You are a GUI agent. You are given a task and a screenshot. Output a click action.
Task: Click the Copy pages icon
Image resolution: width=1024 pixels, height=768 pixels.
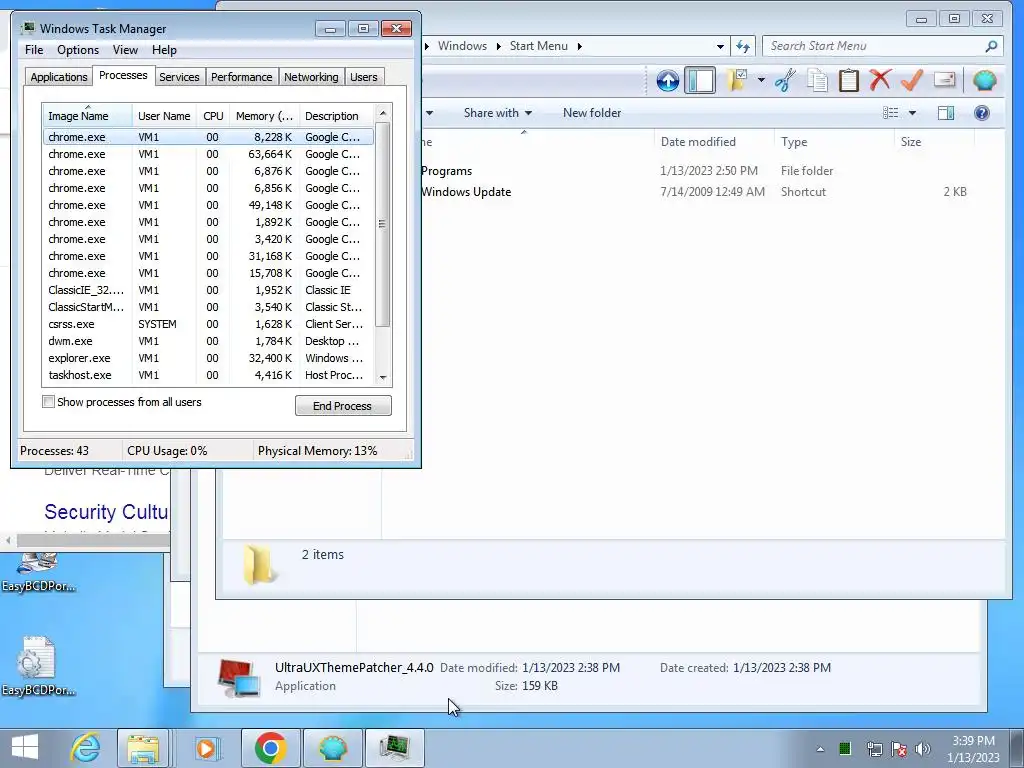point(817,80)
